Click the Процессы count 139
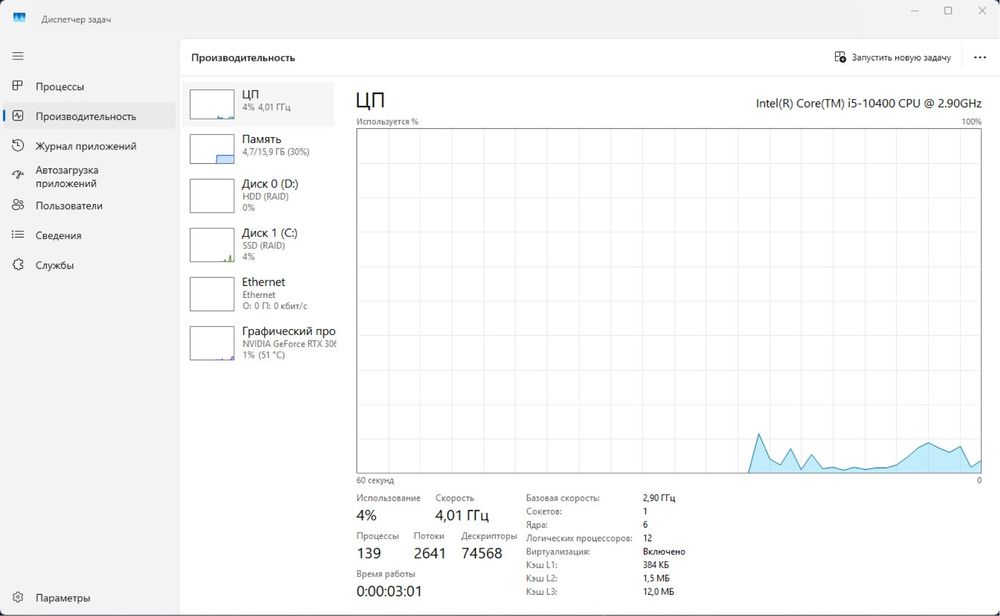Screen dimensions: 1000x616 click(369, 554)
